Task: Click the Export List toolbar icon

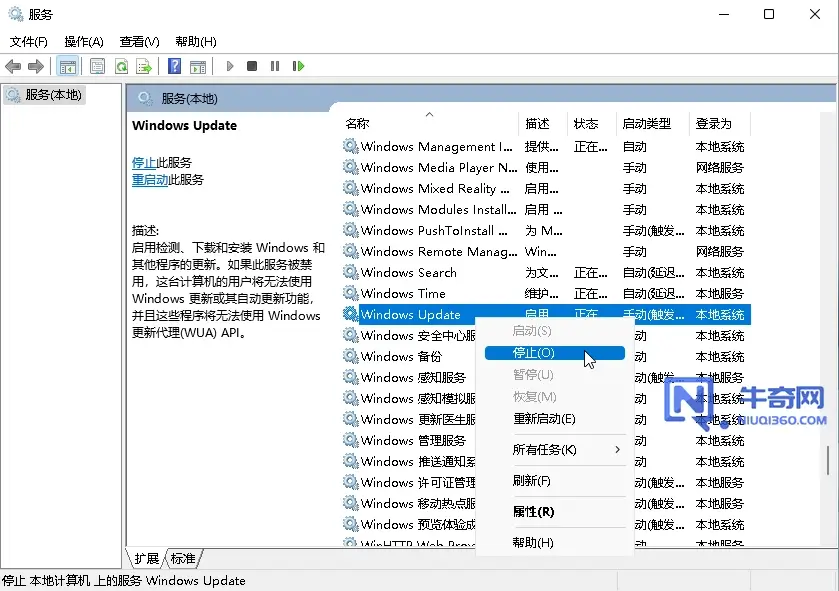Action: pyautogui.click(x=144, y=66)
